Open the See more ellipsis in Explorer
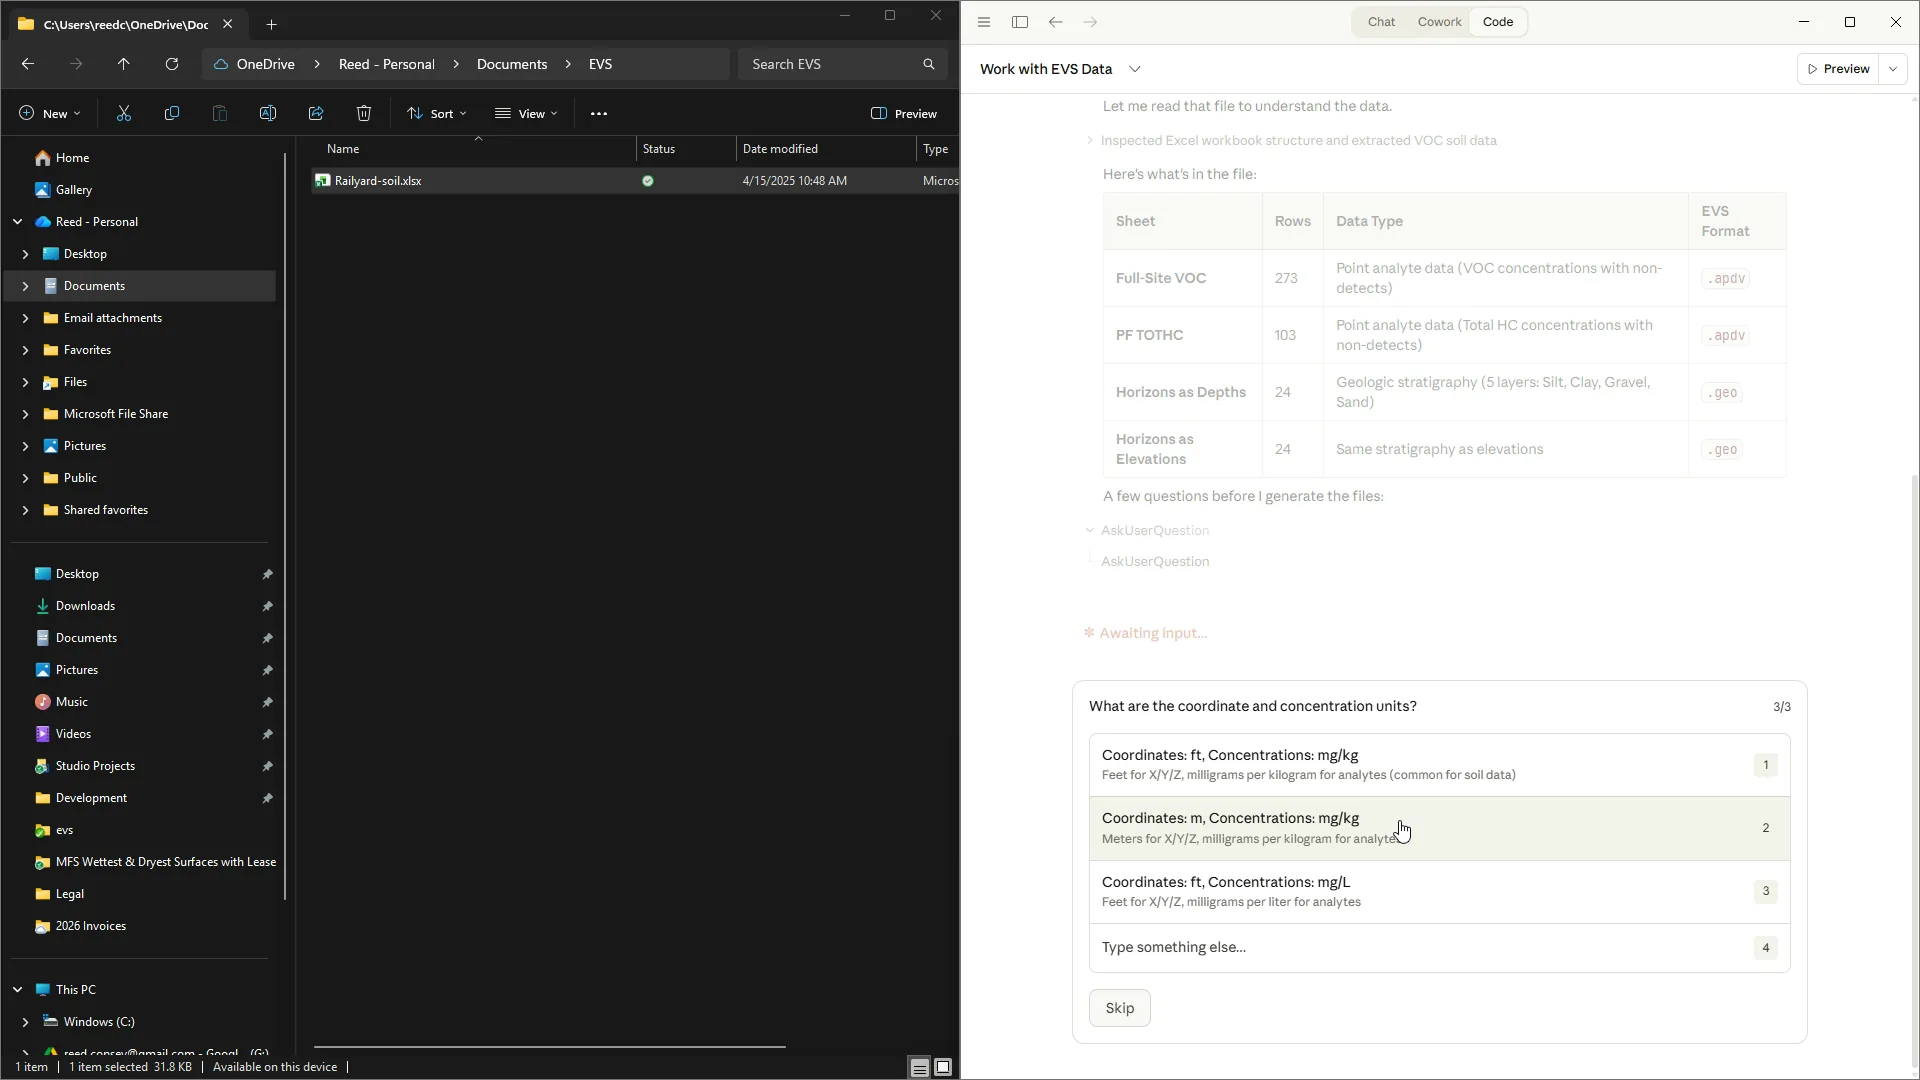The image size is (1920, 1080). [599, 114]
